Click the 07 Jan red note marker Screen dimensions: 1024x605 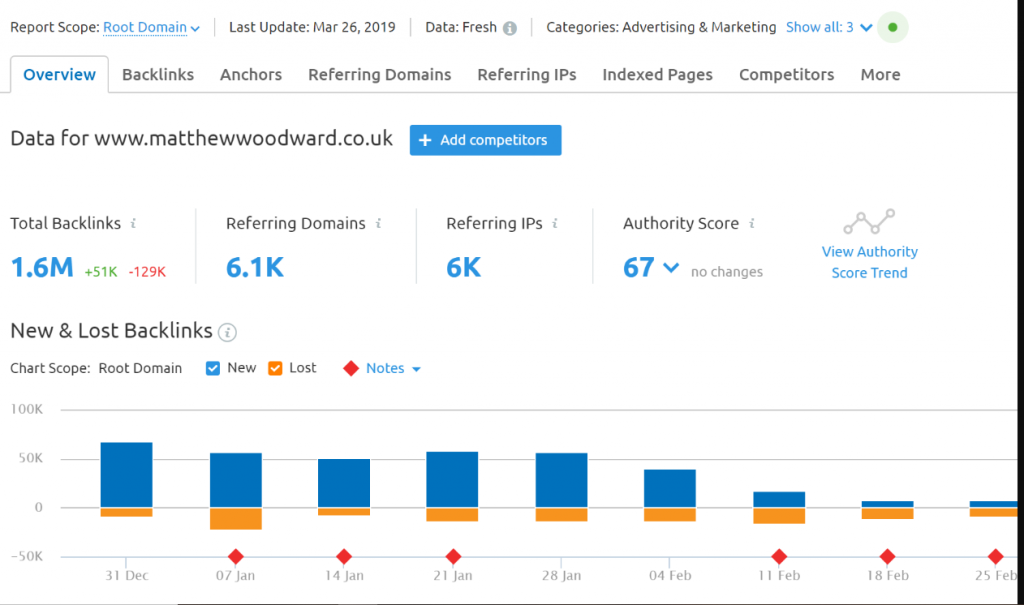coord(236,557)
